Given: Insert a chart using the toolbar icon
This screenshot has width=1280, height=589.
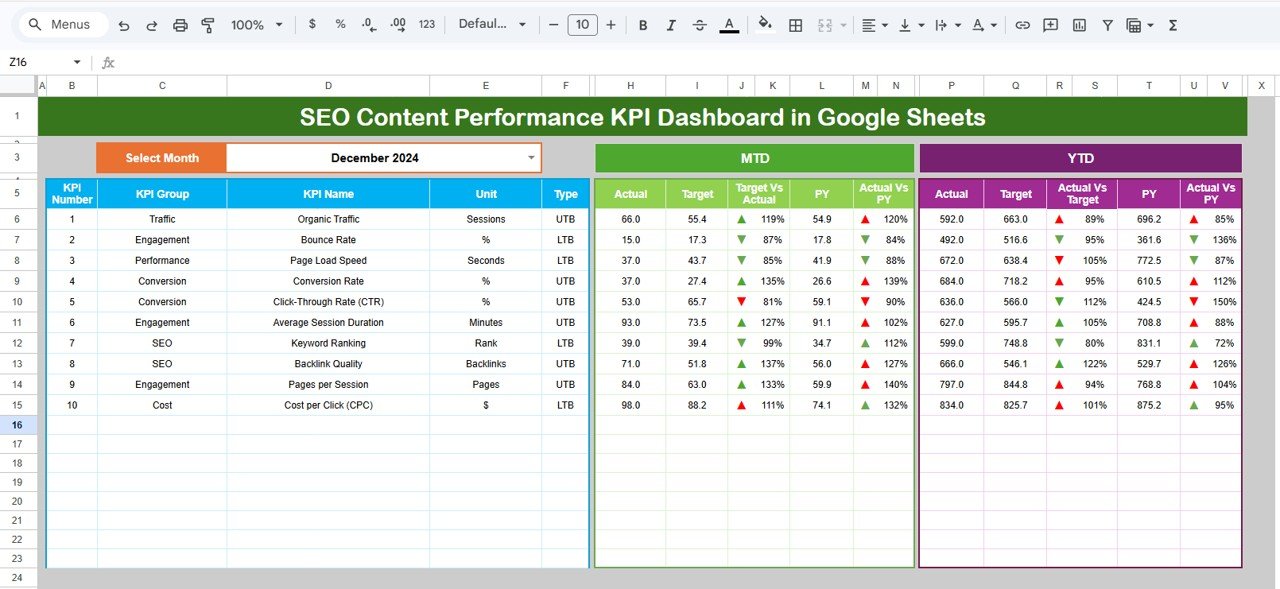Looking at the screenshot, I should click(x=1079, y=24).
